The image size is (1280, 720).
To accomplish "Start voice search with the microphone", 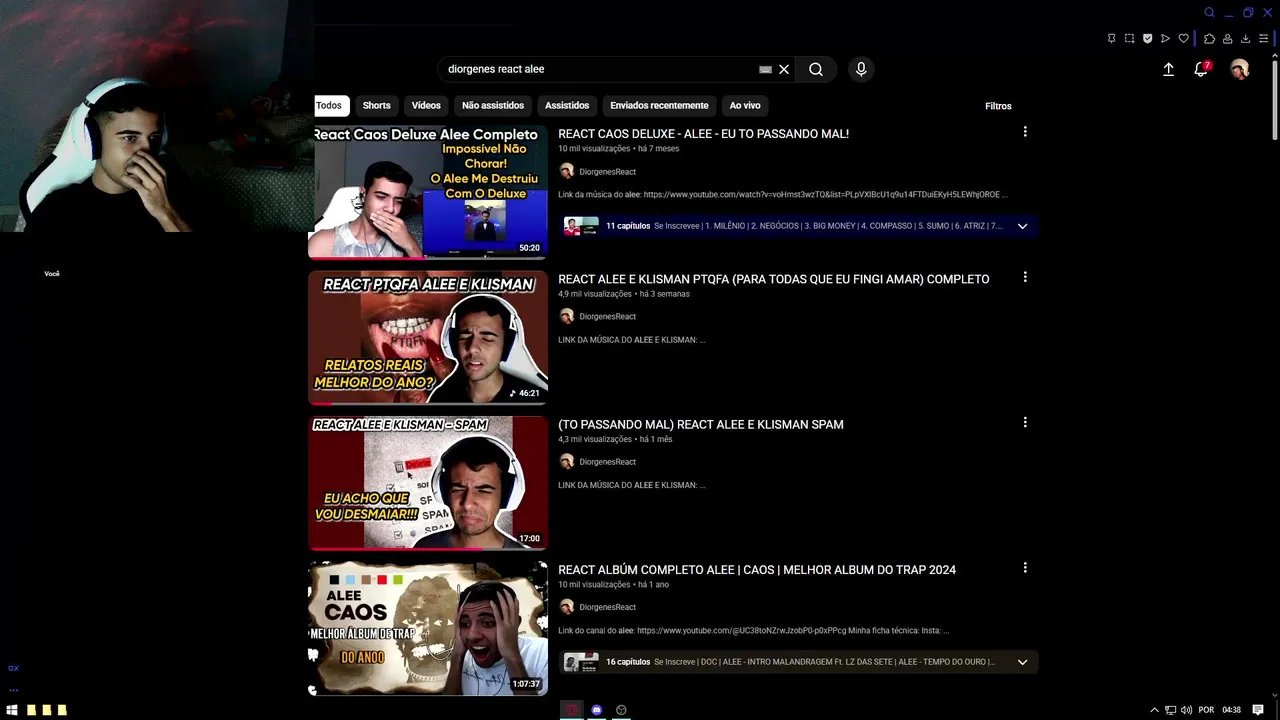I will (x=861, y=69).
